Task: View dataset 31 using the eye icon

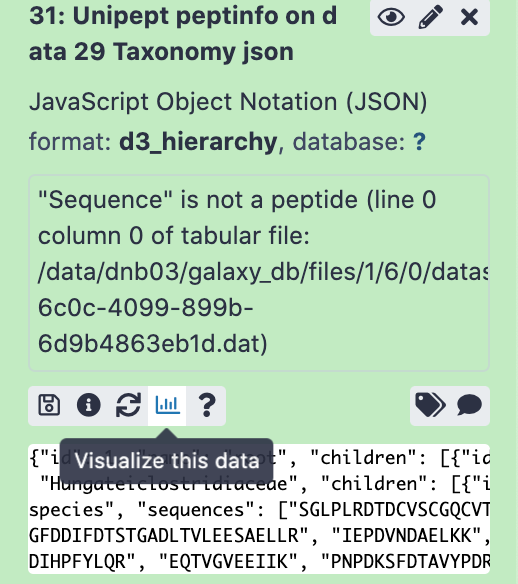Action: pyautogui.click(x=391, y=17)
